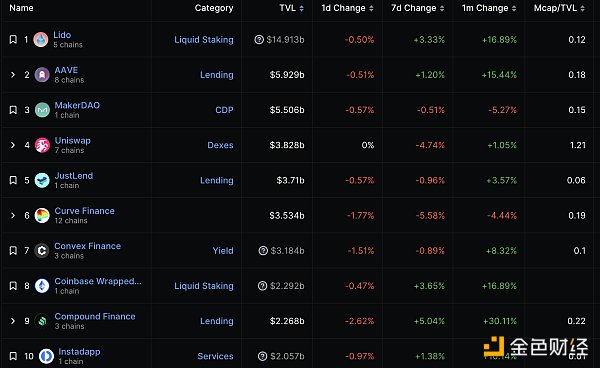The width and height of the screenshot is (600, 368).
Task: Open the Compound Finance protocol link
Action: click(95, 316)
